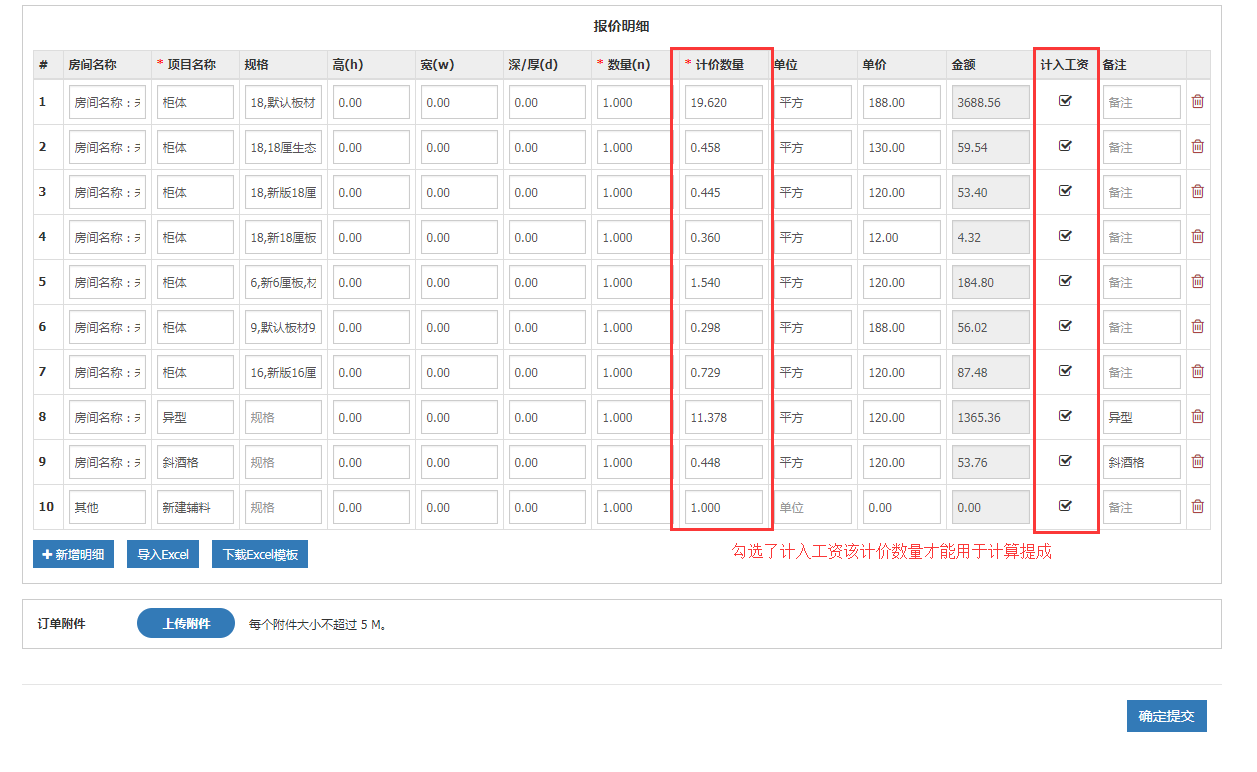Delete row 7 with trash icon
Viewport: 1257px width, 772px height.
point(1197,371)
